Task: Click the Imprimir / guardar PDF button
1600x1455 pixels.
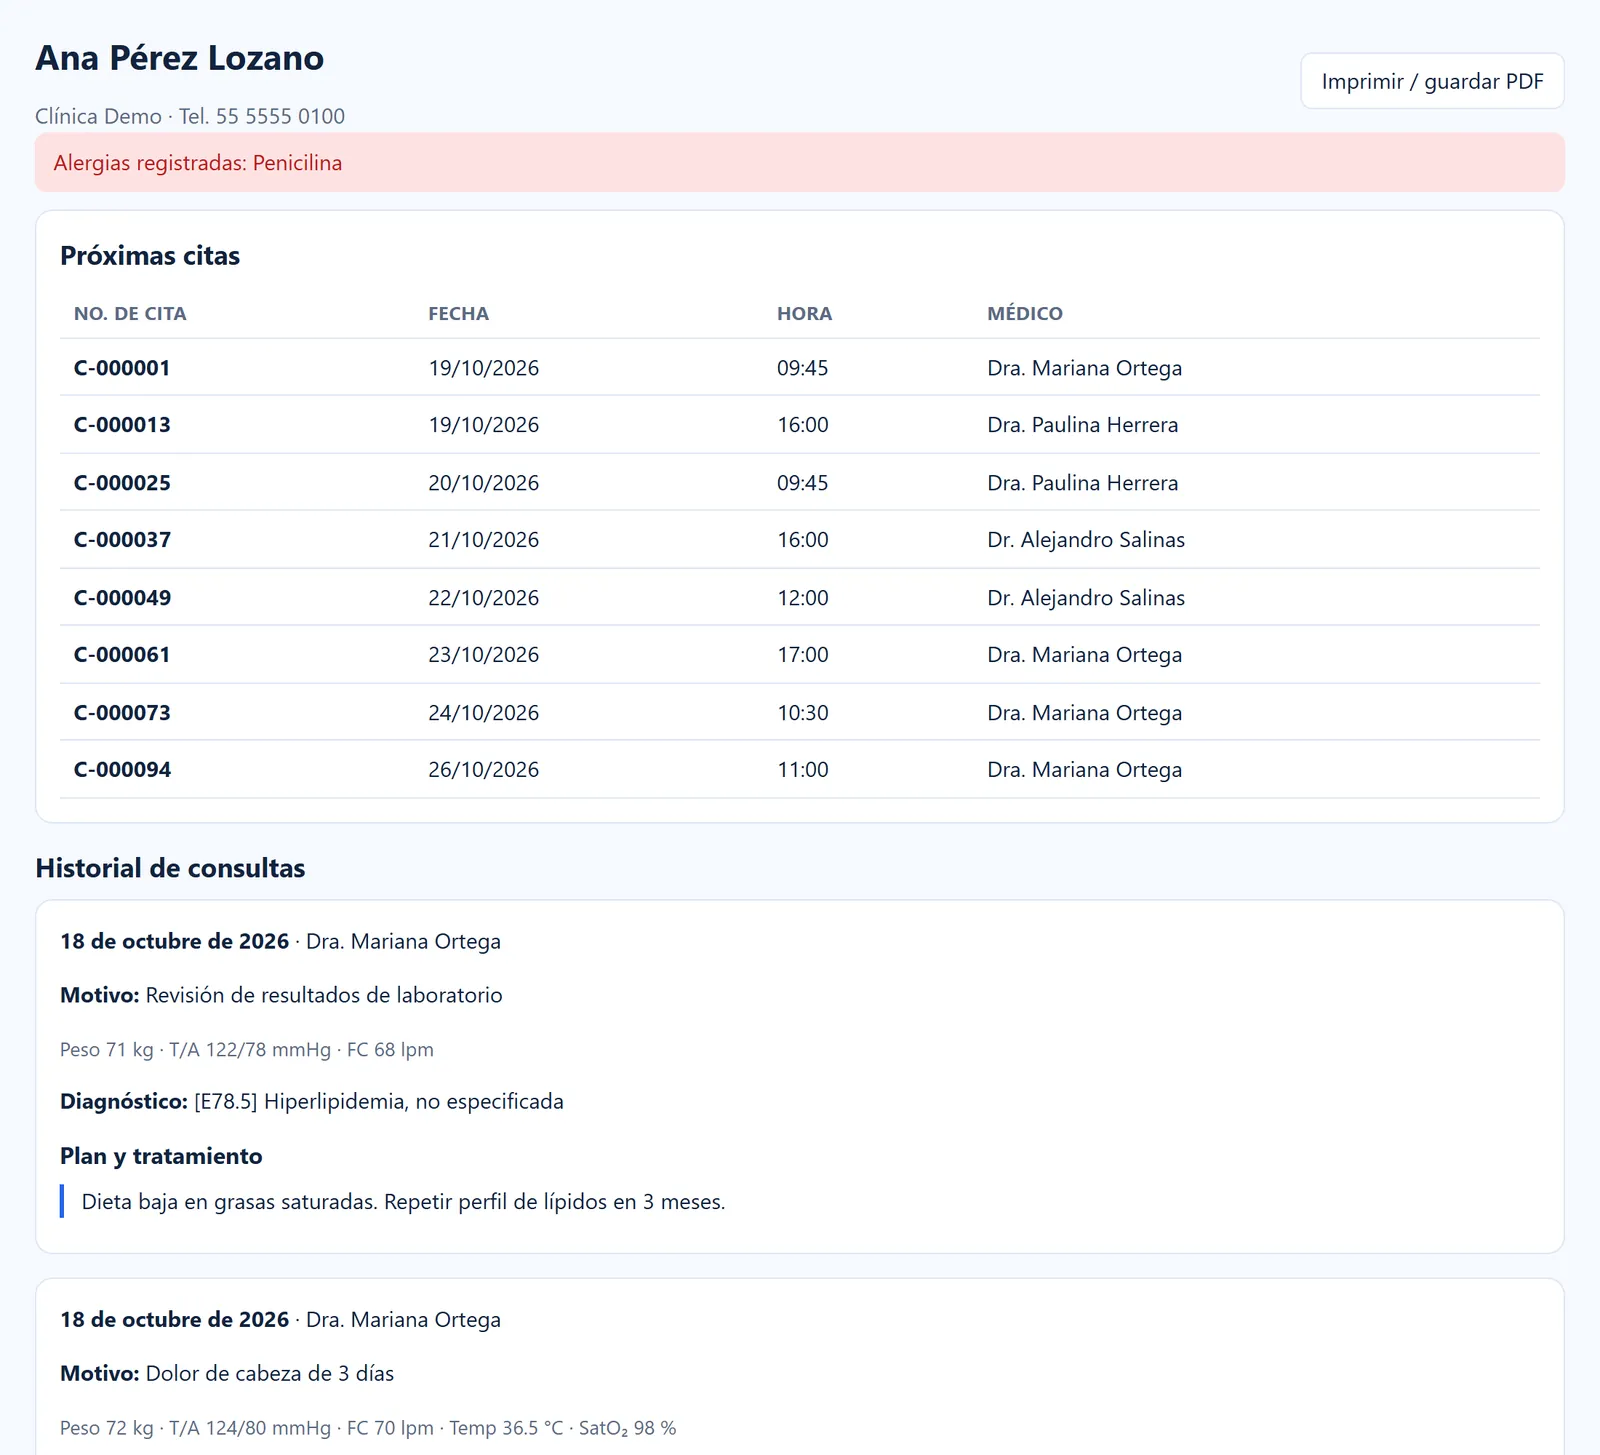Action: [1432, 81]
